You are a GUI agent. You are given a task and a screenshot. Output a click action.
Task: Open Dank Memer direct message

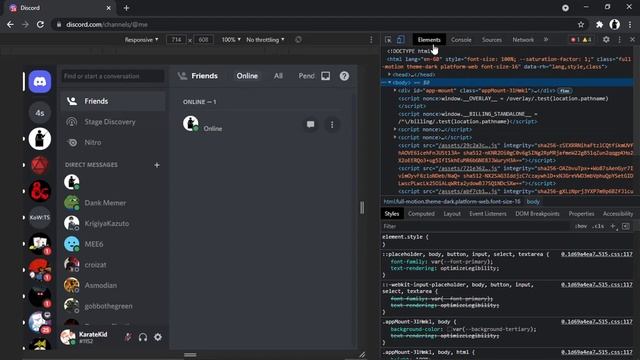coord(113,203)
